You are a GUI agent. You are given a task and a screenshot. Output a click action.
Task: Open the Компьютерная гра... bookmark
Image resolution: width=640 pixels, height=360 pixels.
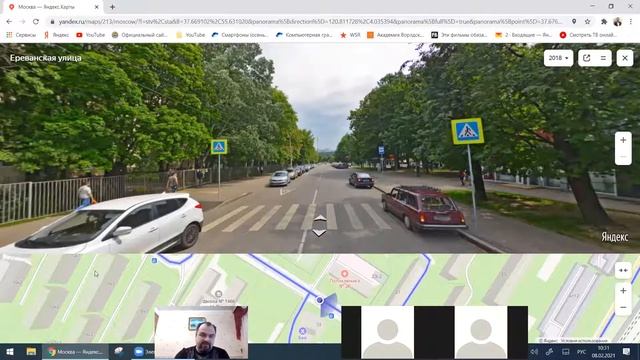[304, 35]
